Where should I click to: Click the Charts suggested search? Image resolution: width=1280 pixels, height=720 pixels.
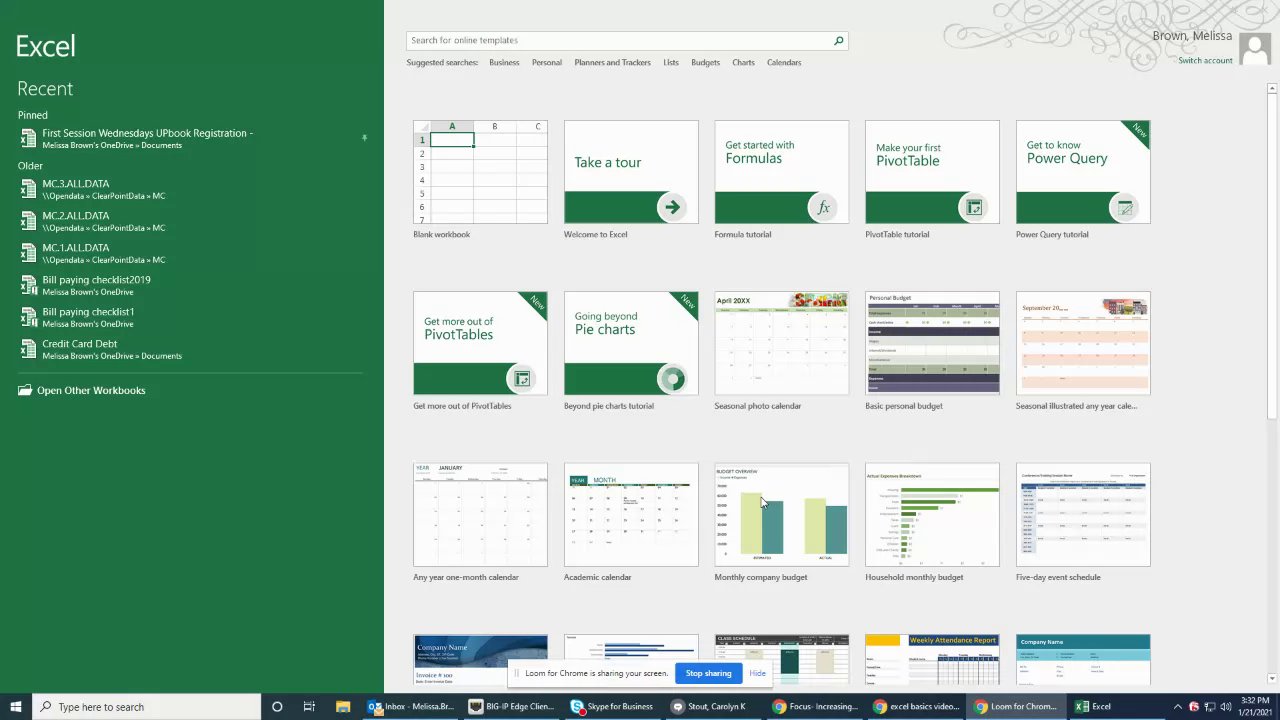[743, 62]
